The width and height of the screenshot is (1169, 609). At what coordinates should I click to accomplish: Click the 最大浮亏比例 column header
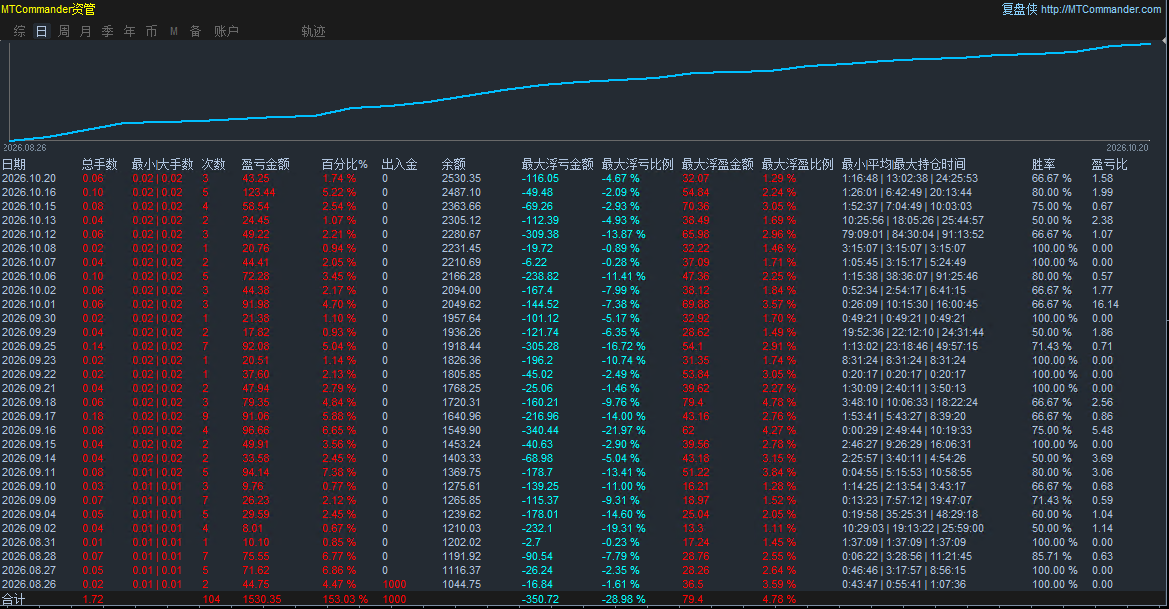[x=637, y=164]
